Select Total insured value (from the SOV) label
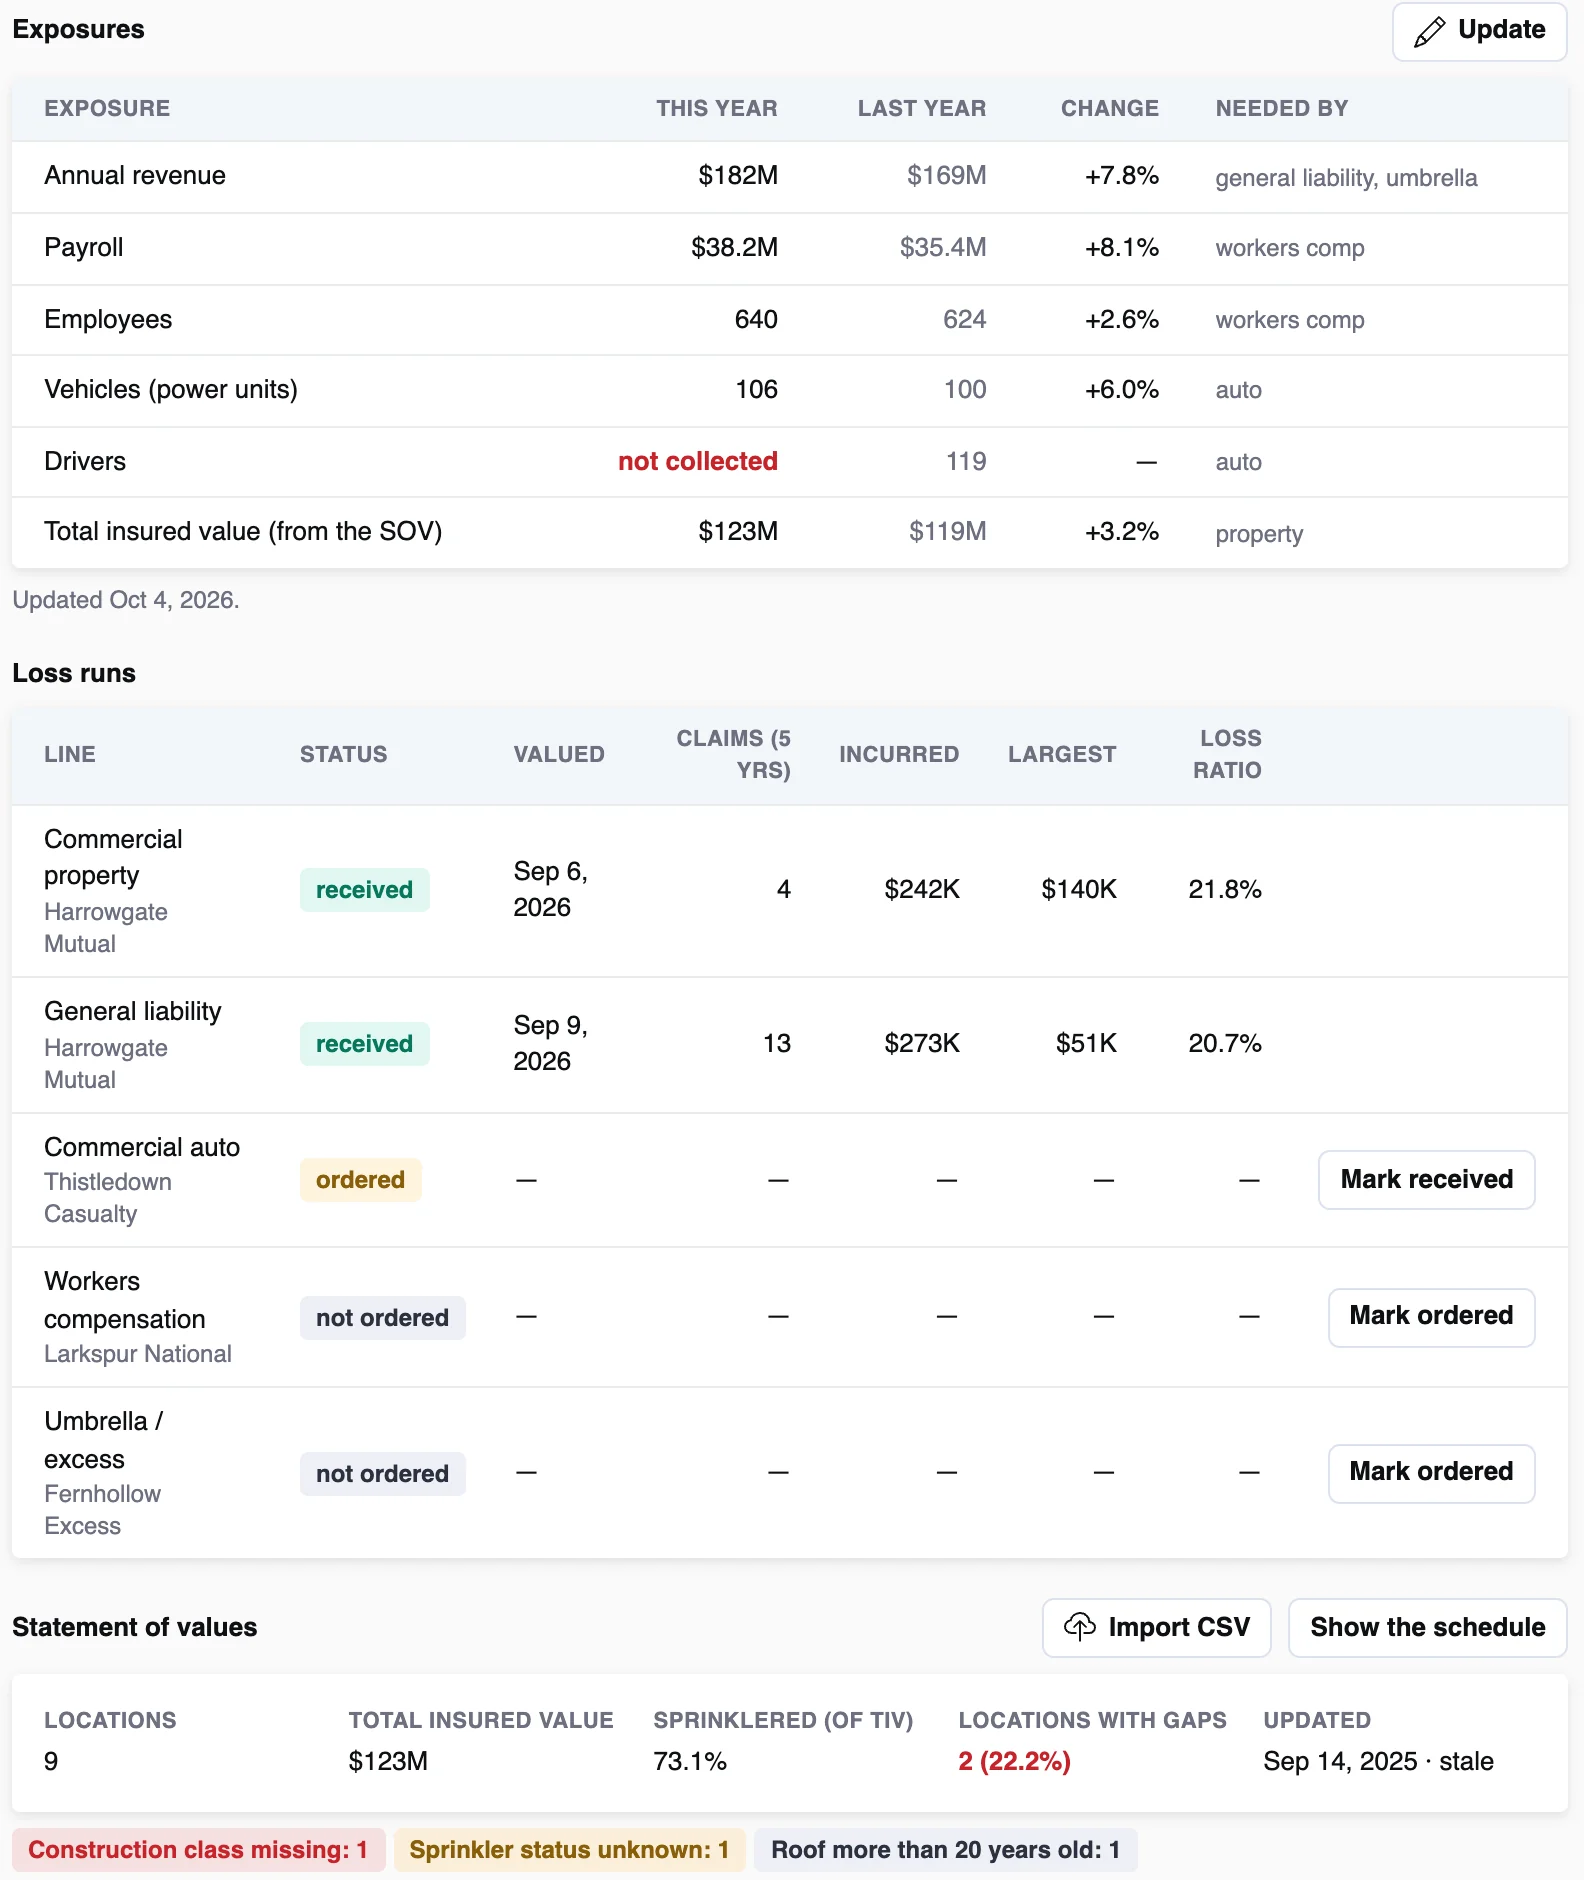 click(x=243, y=532)
